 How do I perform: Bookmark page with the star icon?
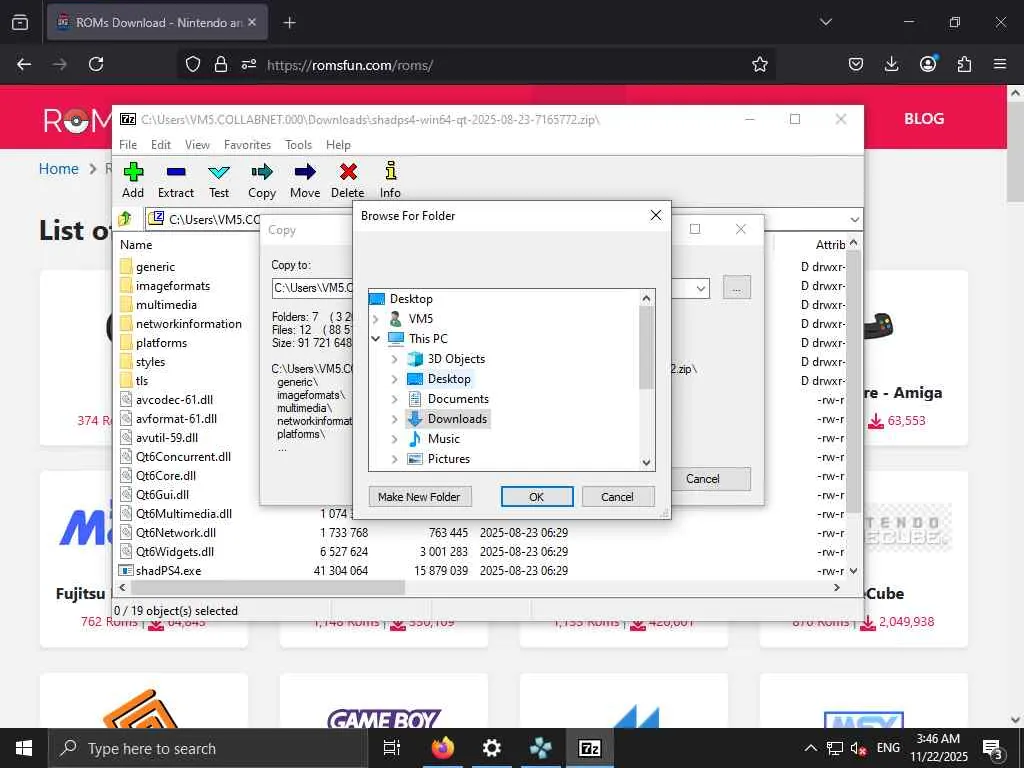(760, 64)
